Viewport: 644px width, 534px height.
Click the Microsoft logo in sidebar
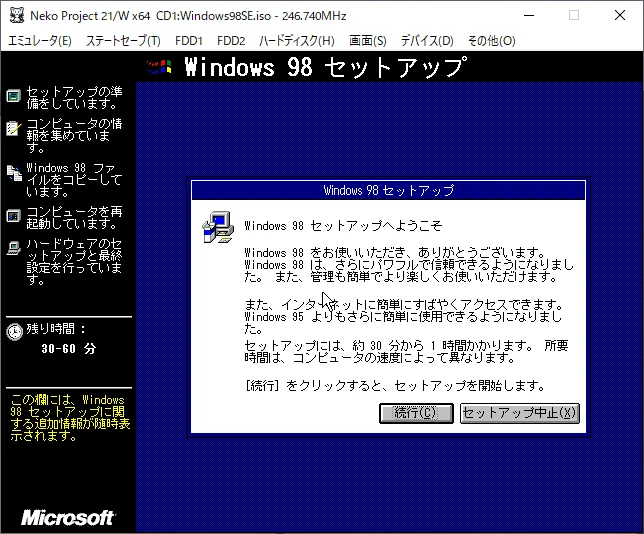[x=68, y=518]
